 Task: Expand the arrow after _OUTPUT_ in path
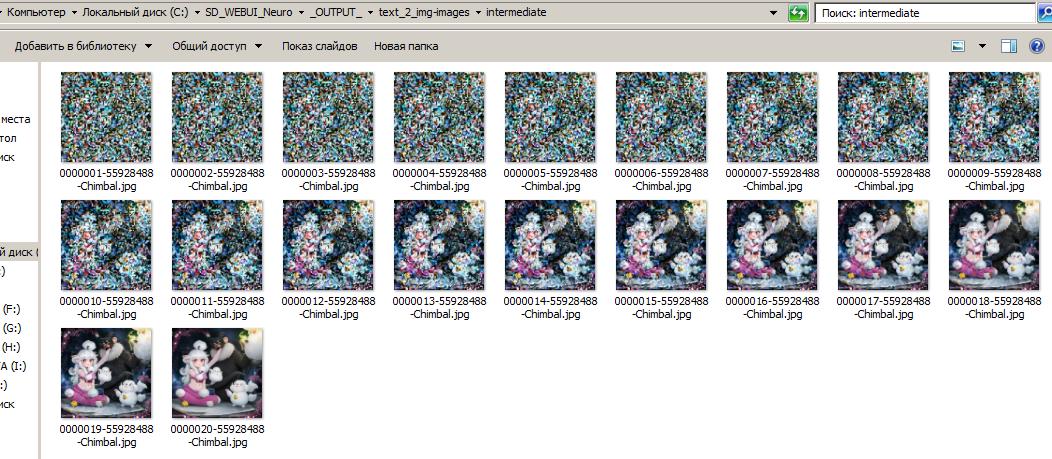pyautogui.click(x=370, y=13)
